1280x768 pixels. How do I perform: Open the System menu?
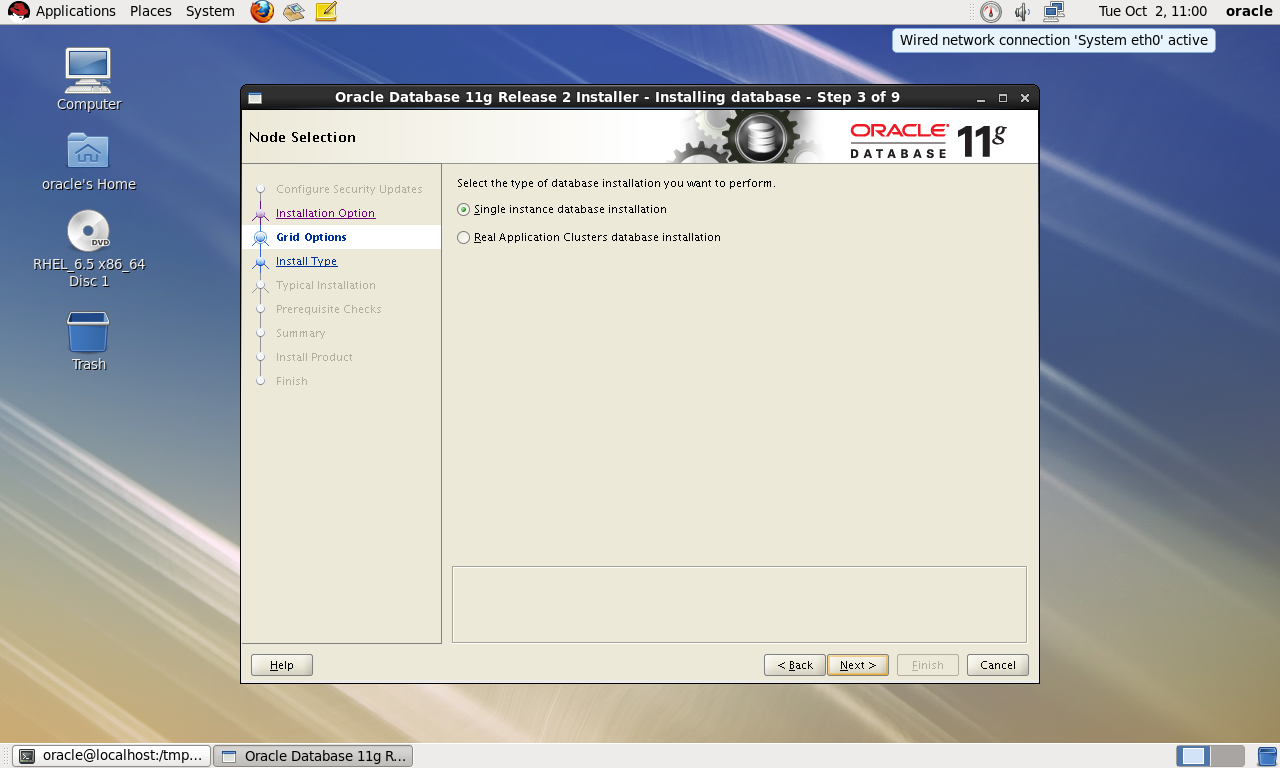click(x=210, y=11)
